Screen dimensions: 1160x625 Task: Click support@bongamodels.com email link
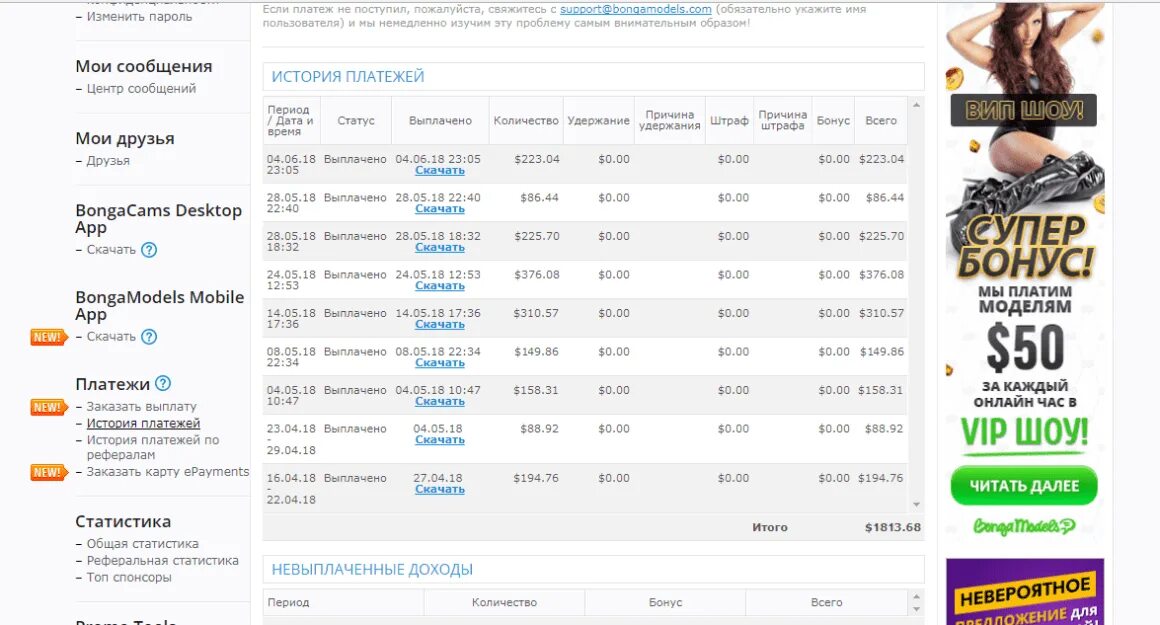point(635,10)
